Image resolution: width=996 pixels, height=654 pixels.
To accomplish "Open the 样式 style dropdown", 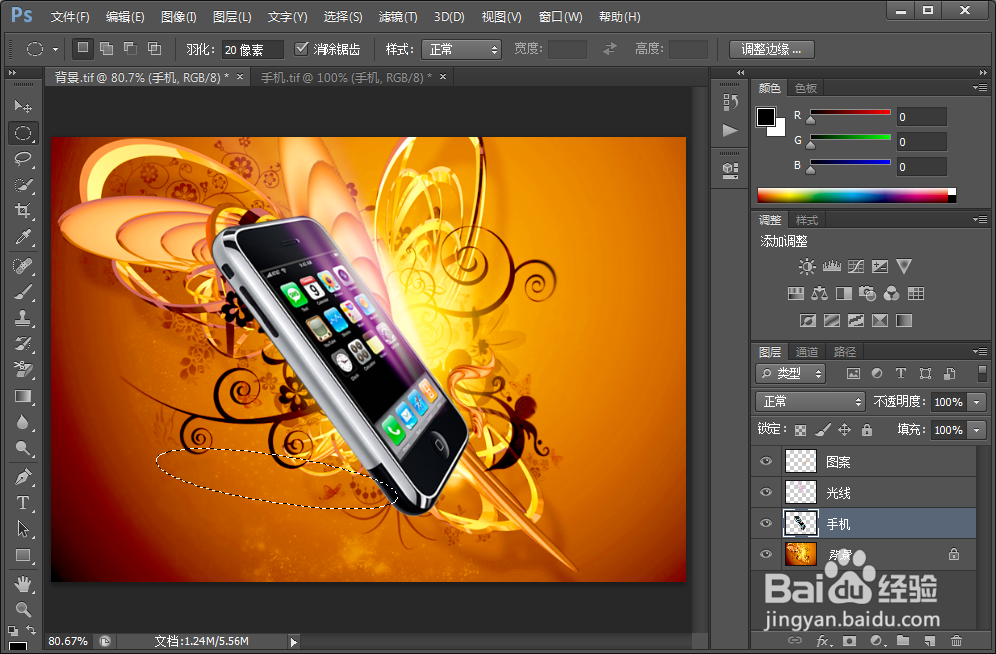I will pyautogui.click(x=461, y=50).
